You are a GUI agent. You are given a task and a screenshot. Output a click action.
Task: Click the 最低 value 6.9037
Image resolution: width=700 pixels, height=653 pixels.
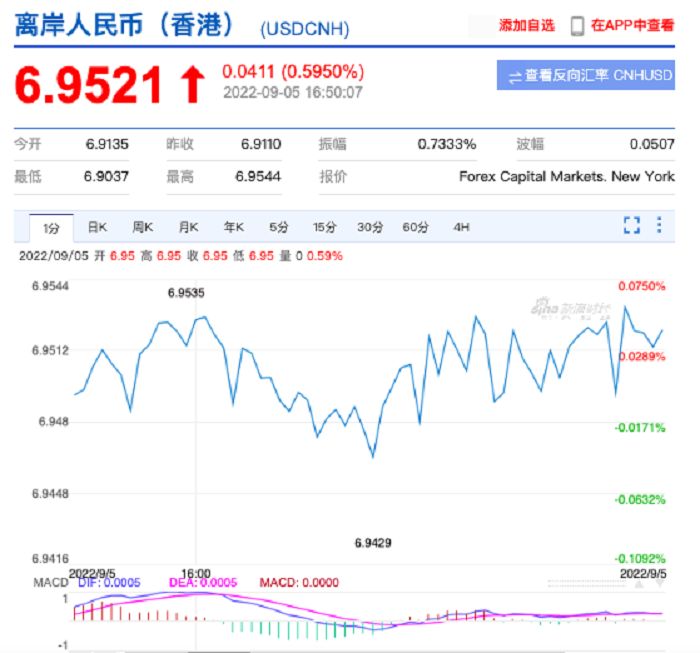pyautogui.click(x=106, y=176)
